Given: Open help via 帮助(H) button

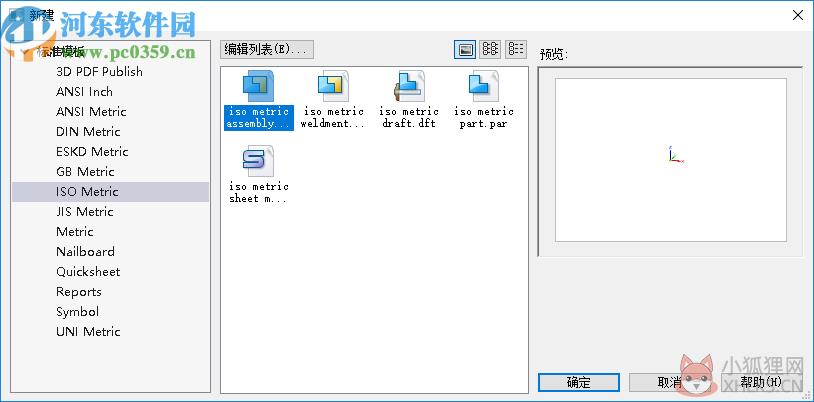Looking at the screenshot, I should tap(761, 383).
